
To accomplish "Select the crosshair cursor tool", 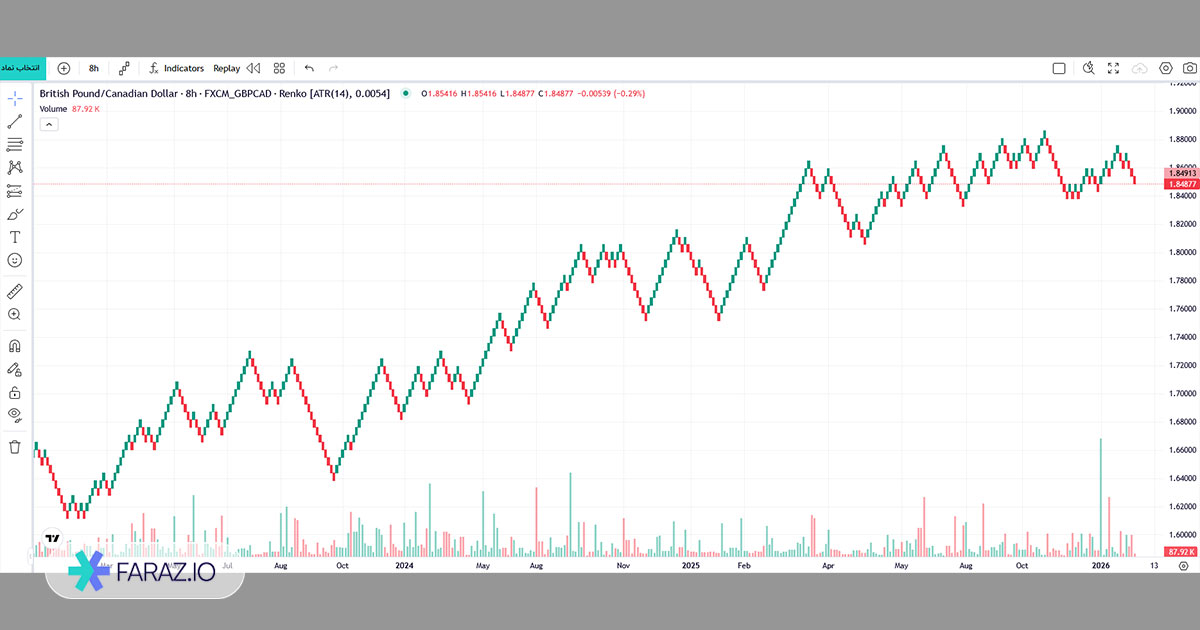I will [15, 98].
